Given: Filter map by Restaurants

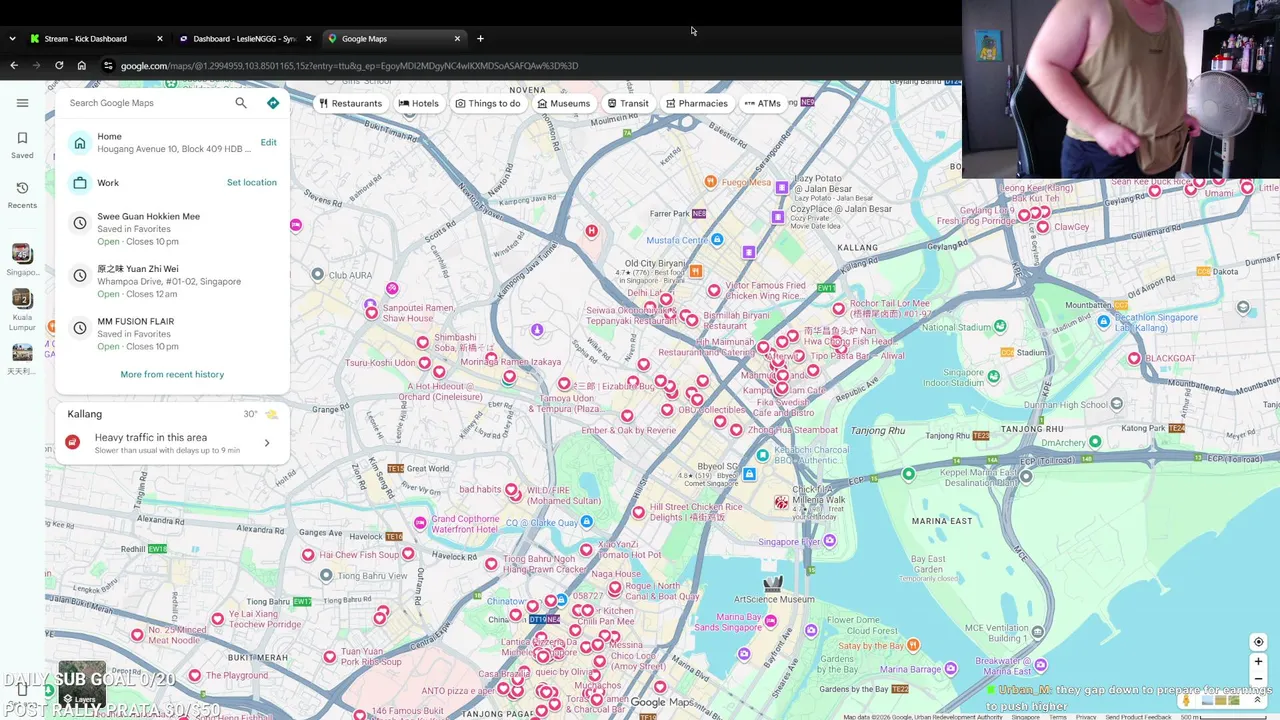Looking at the screenshot, I should (x=350, y=103).
